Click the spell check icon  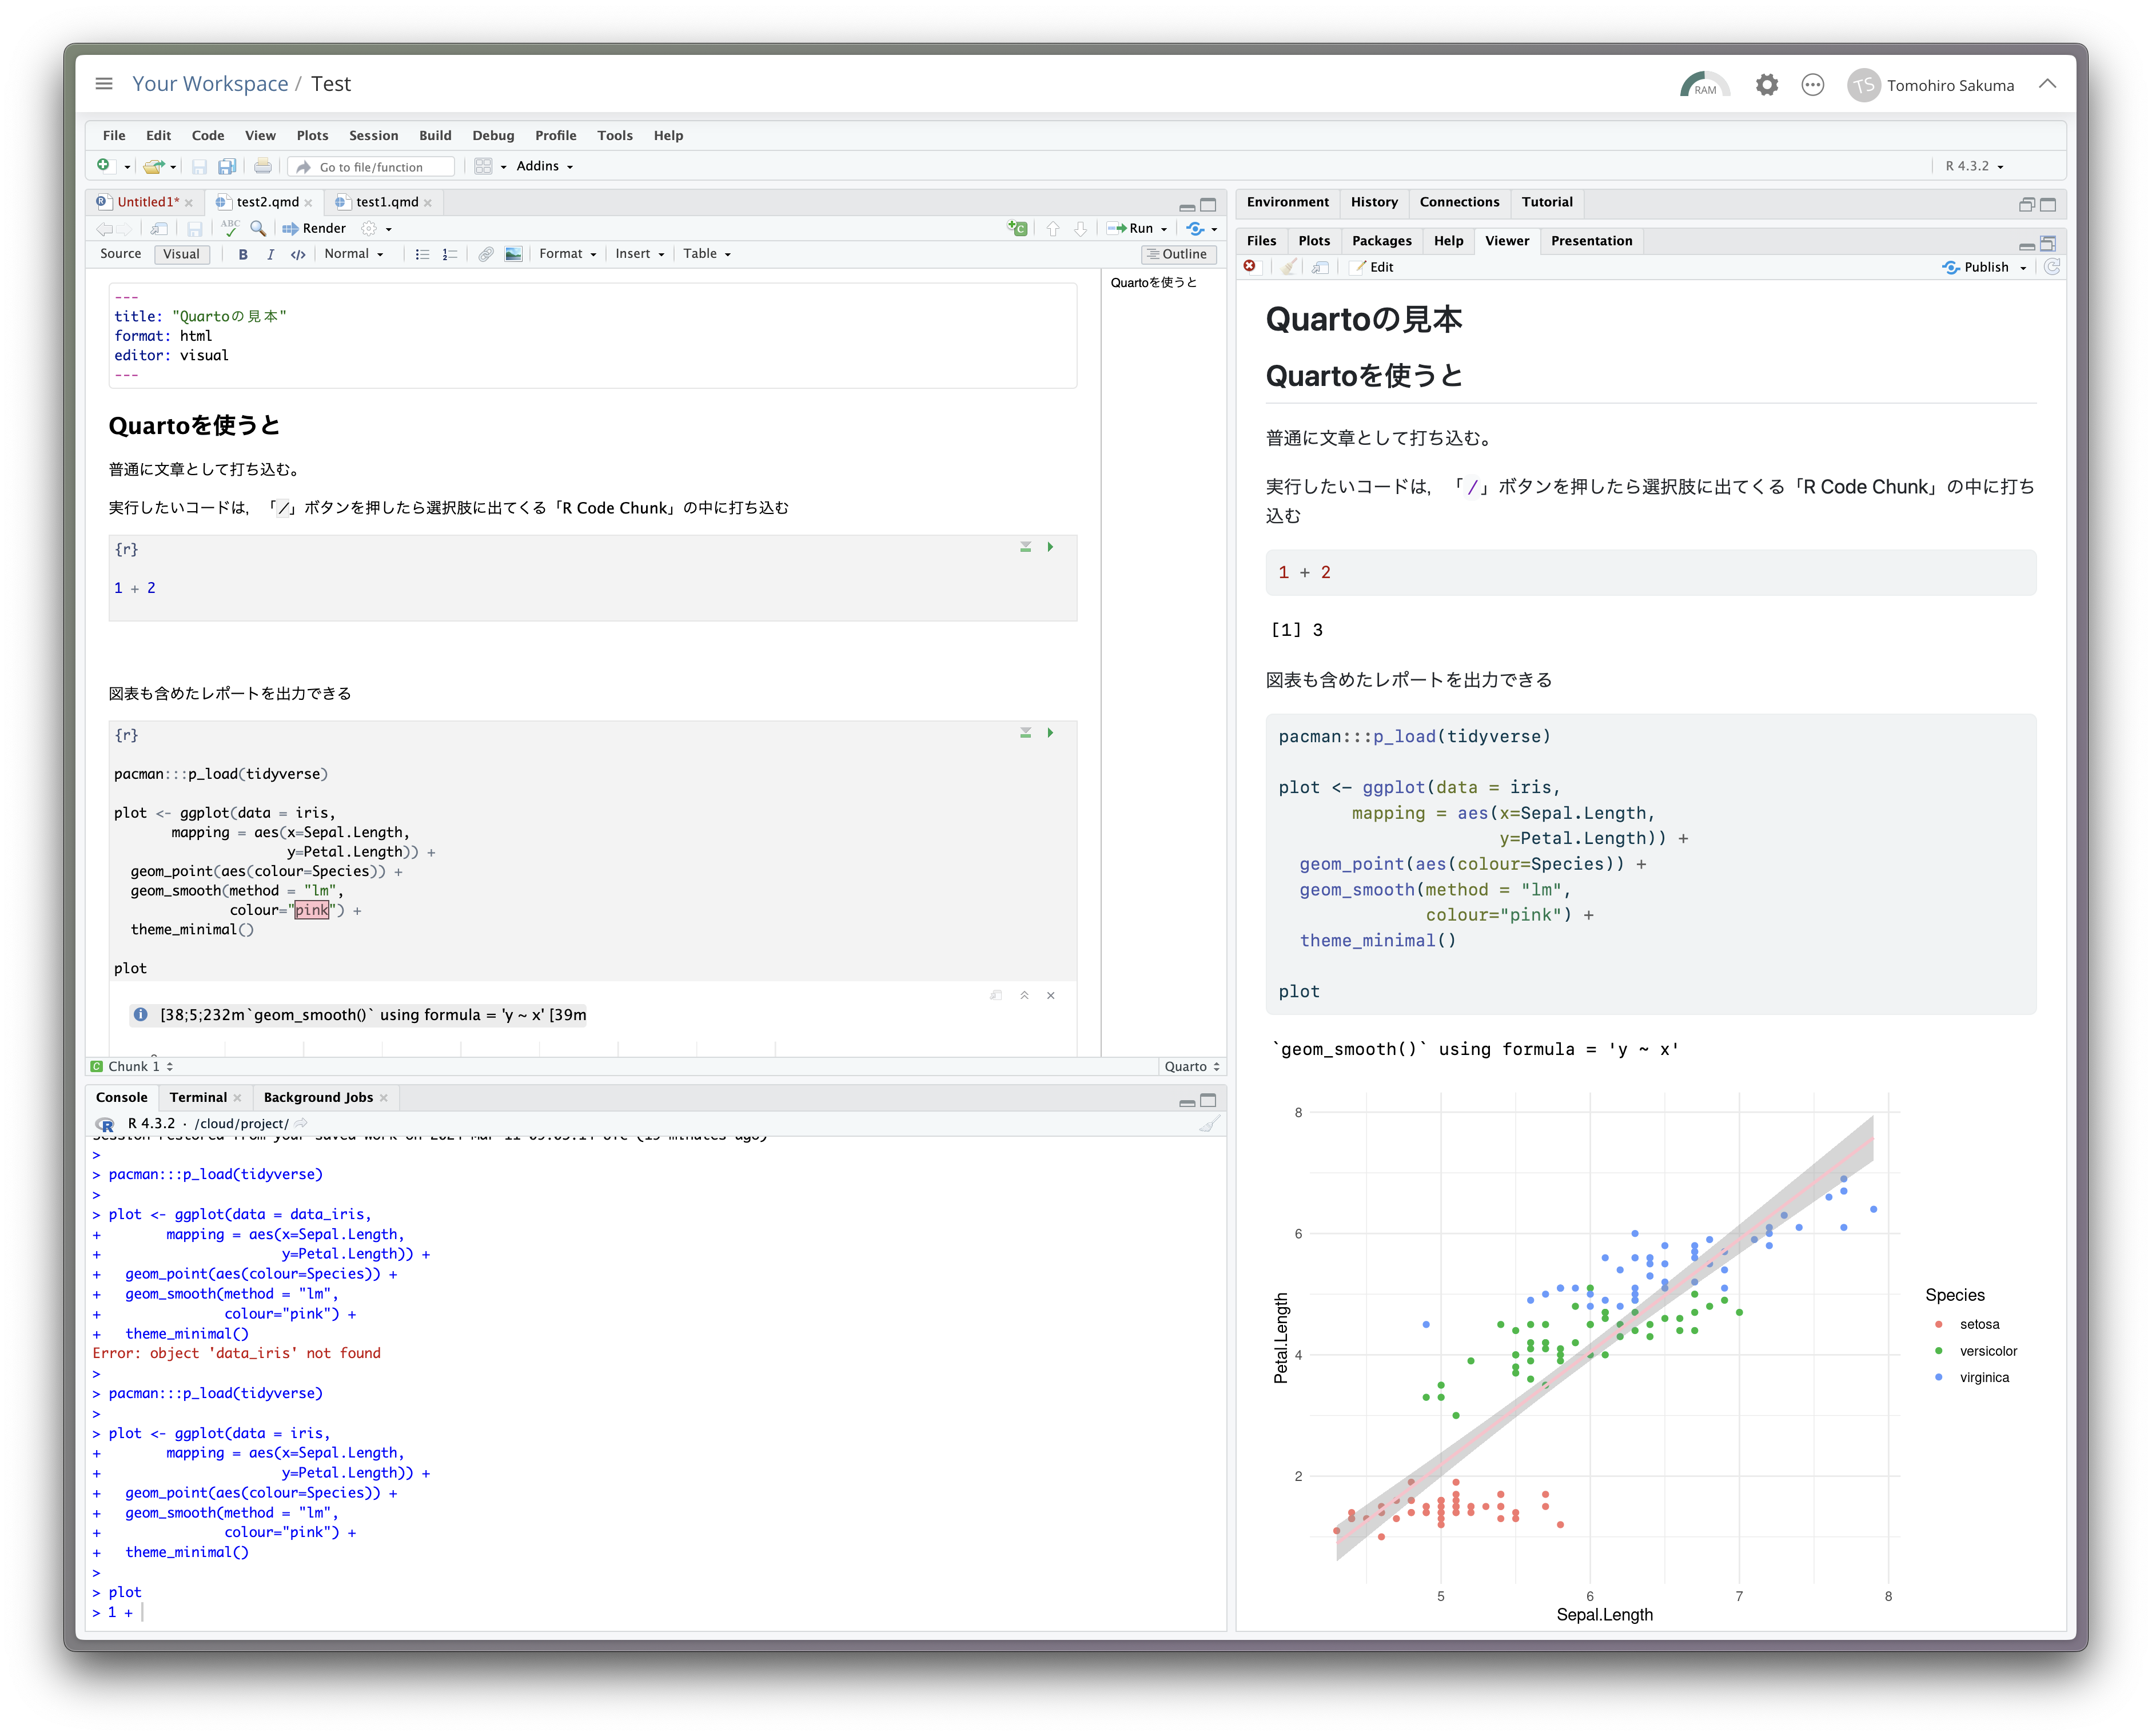pyautogui.click(x=230, y=228)
